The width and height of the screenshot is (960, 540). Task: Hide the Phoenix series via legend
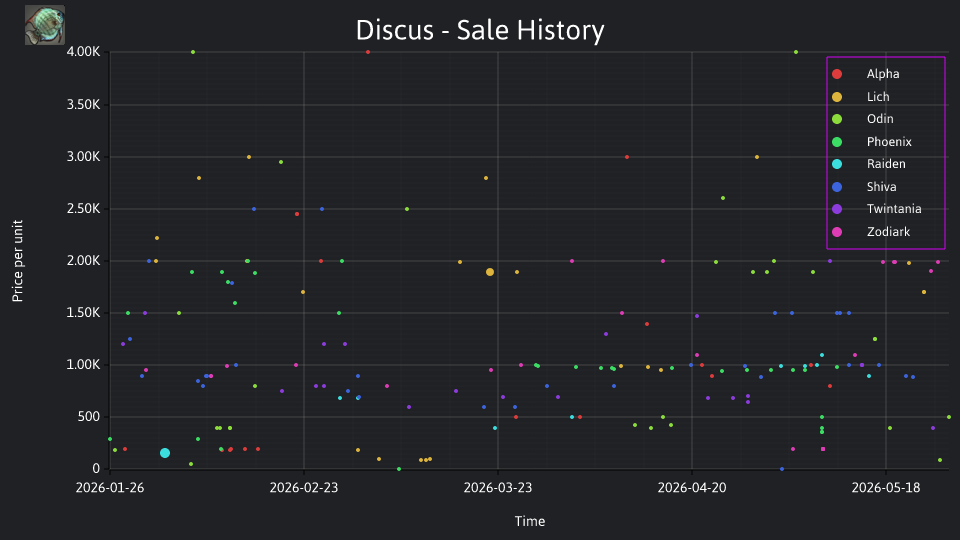(x=871, y=142)
